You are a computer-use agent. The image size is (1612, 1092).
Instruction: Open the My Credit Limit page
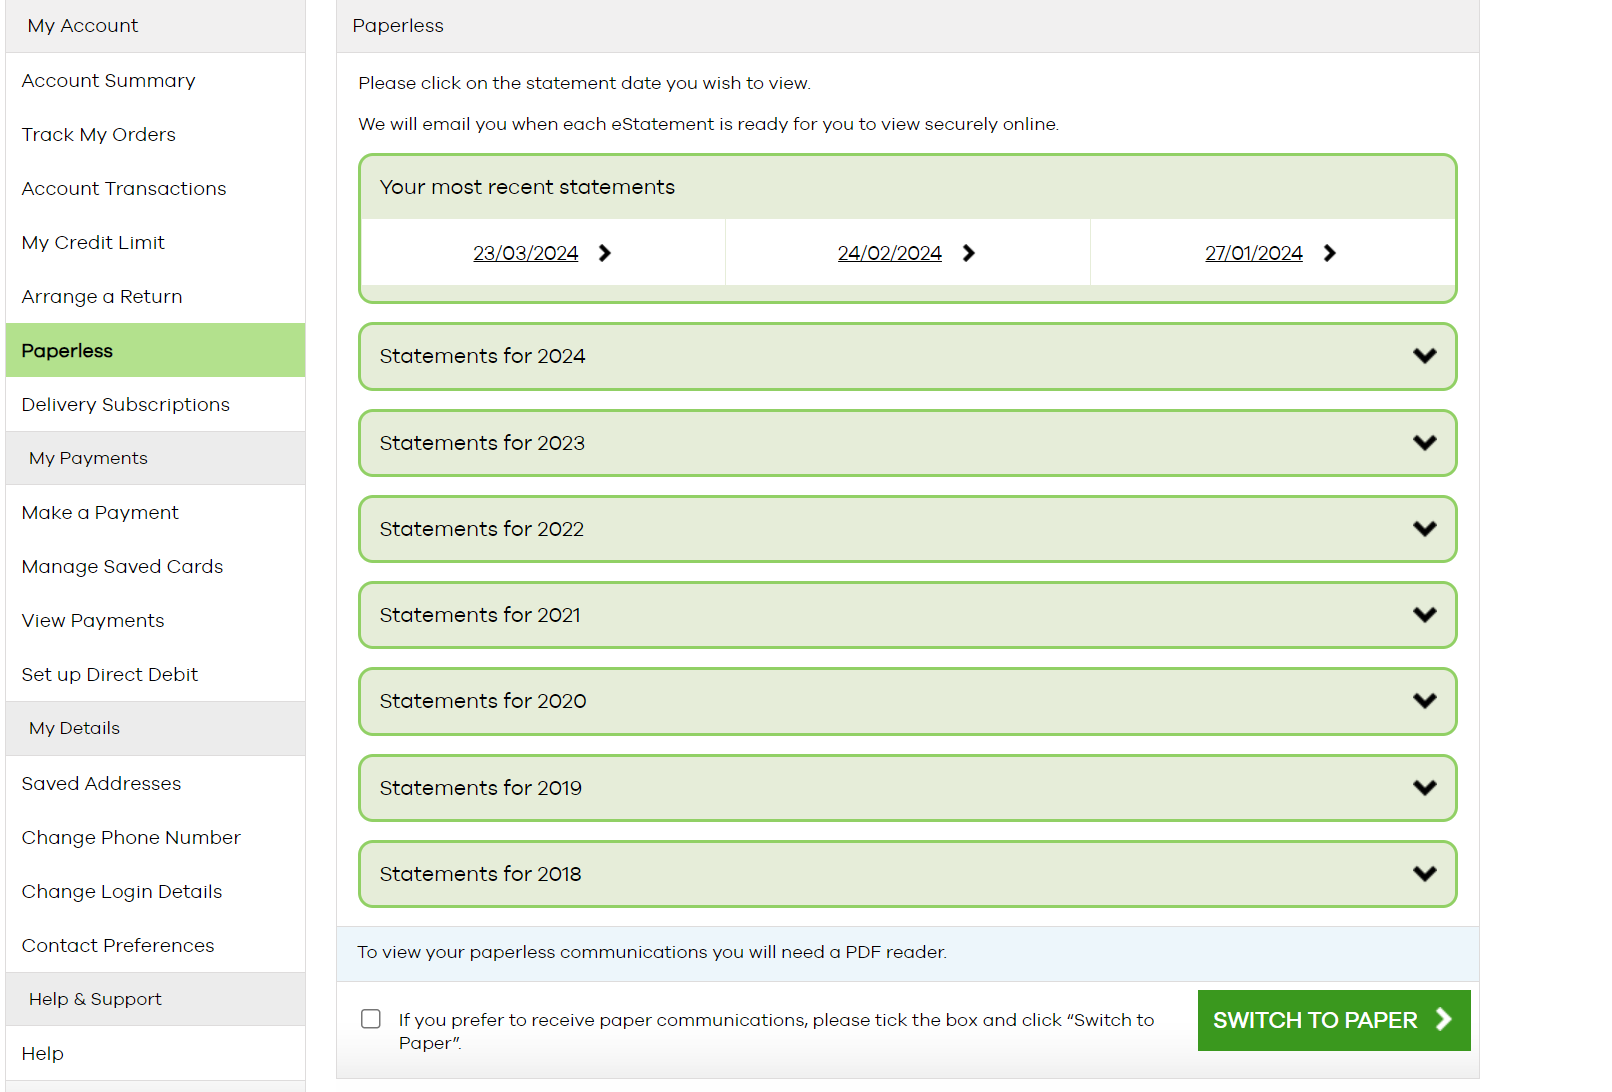pos(93,242)
